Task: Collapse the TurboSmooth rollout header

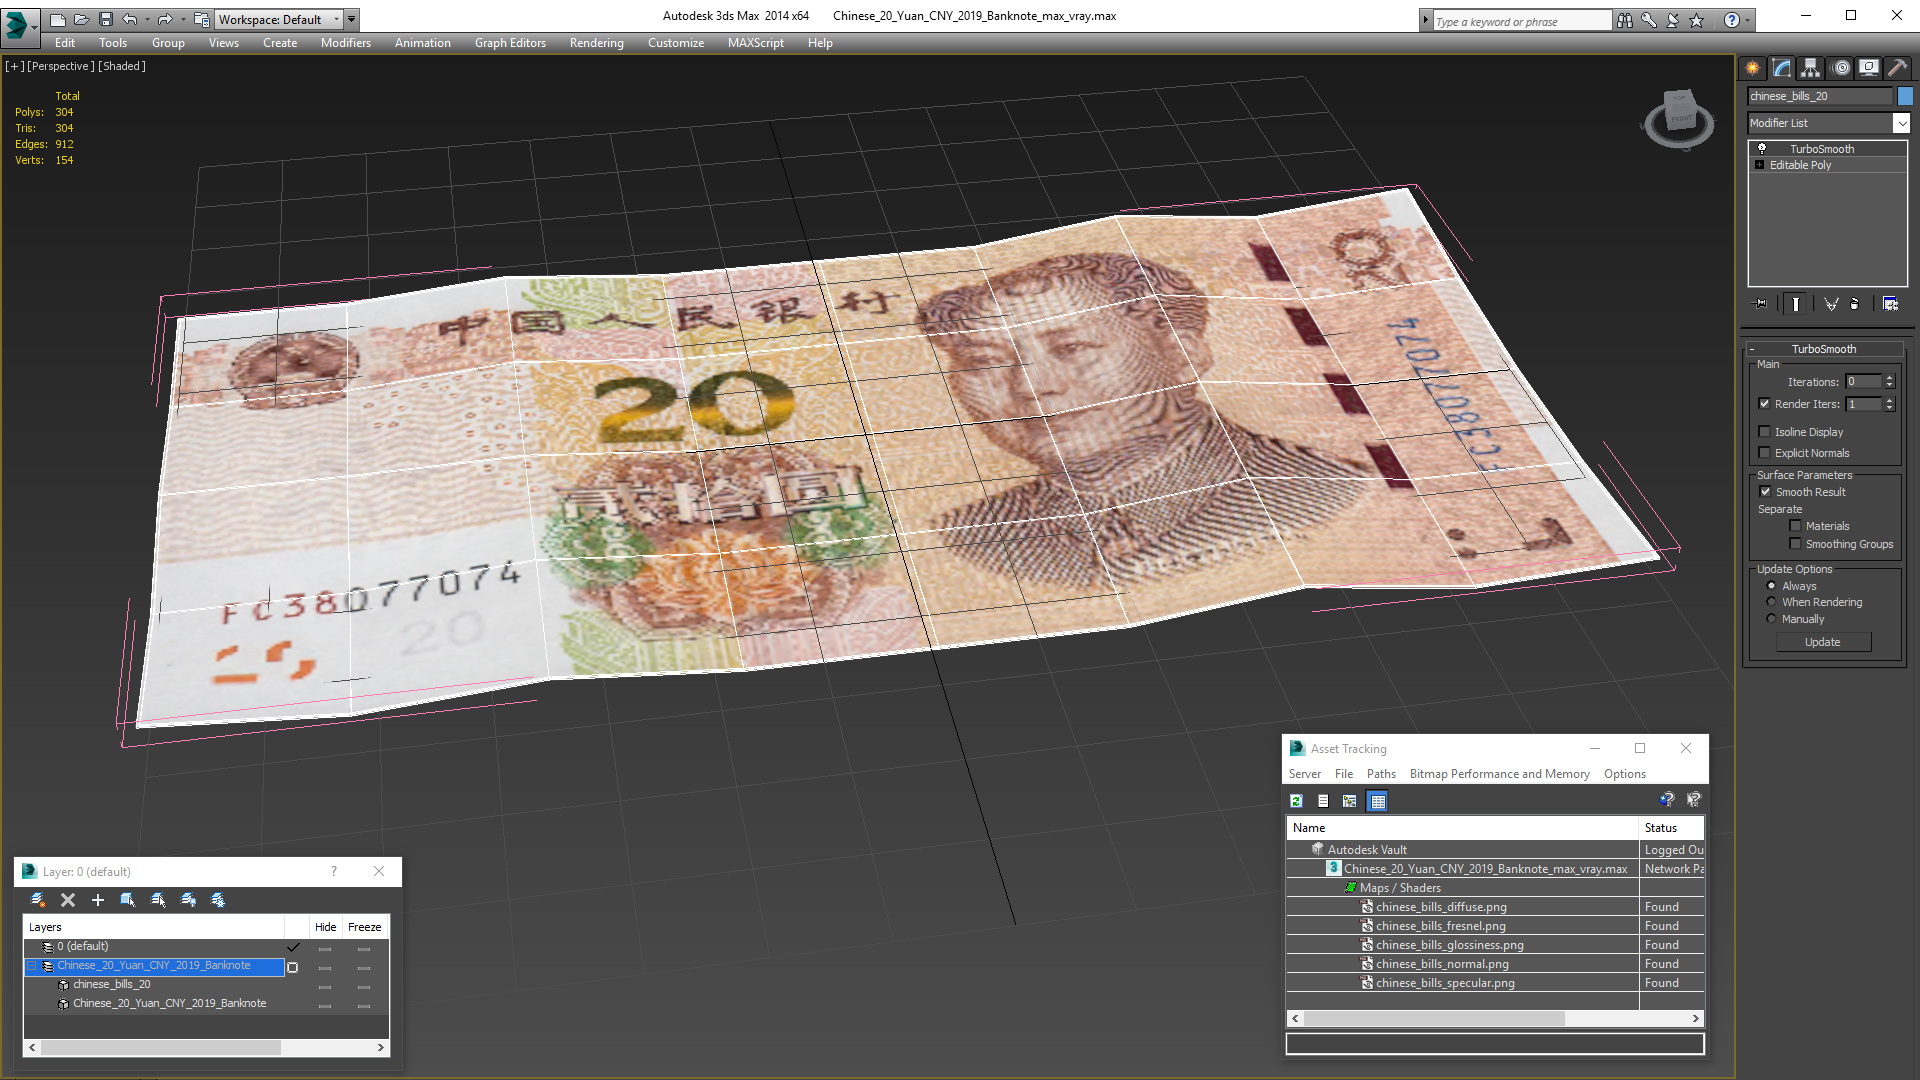Action: [x=1824, y=349]
